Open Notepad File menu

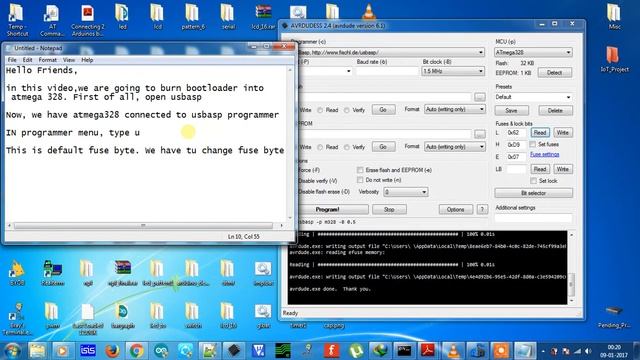coord(12,60)
